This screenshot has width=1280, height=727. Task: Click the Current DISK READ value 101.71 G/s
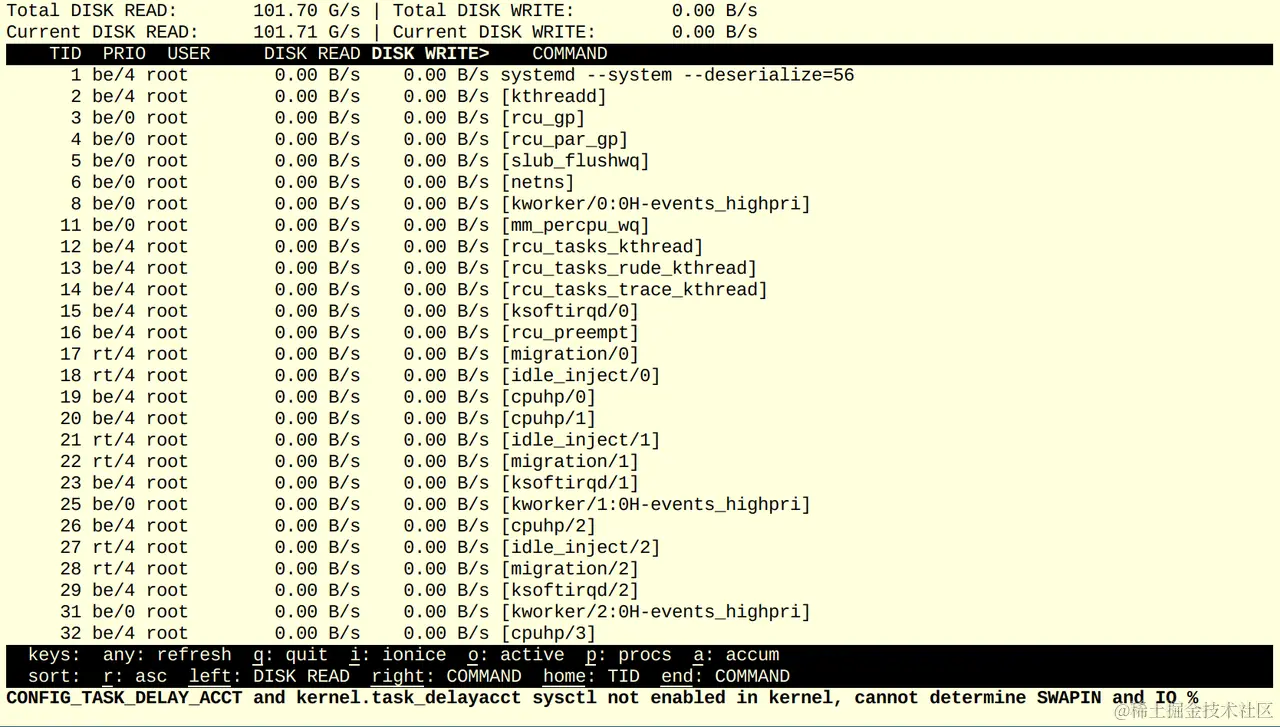[x=306, y=32]
